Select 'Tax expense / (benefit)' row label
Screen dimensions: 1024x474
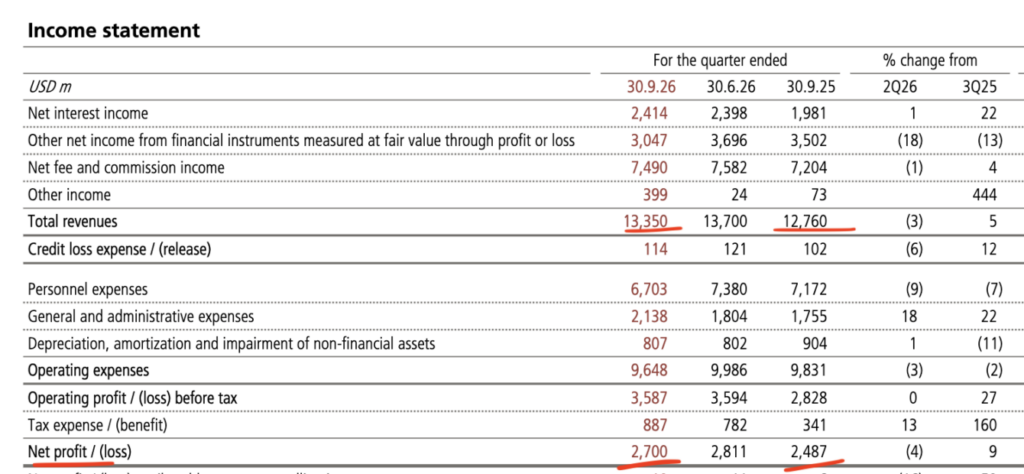pos(97,425)
